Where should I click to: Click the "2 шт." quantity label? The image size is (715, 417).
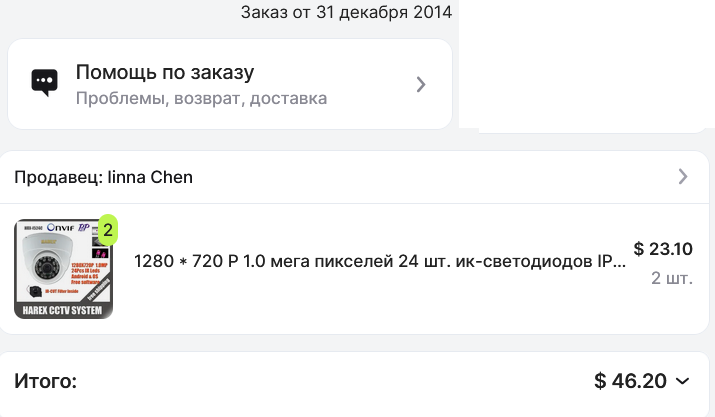[x=671, y=278]
